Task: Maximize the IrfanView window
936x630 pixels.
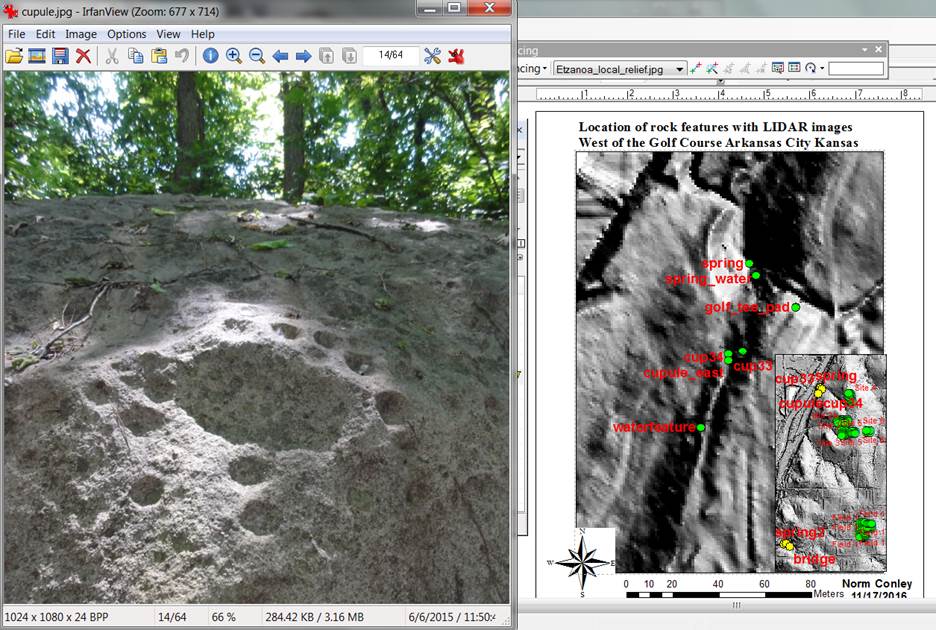Action: 455,8
